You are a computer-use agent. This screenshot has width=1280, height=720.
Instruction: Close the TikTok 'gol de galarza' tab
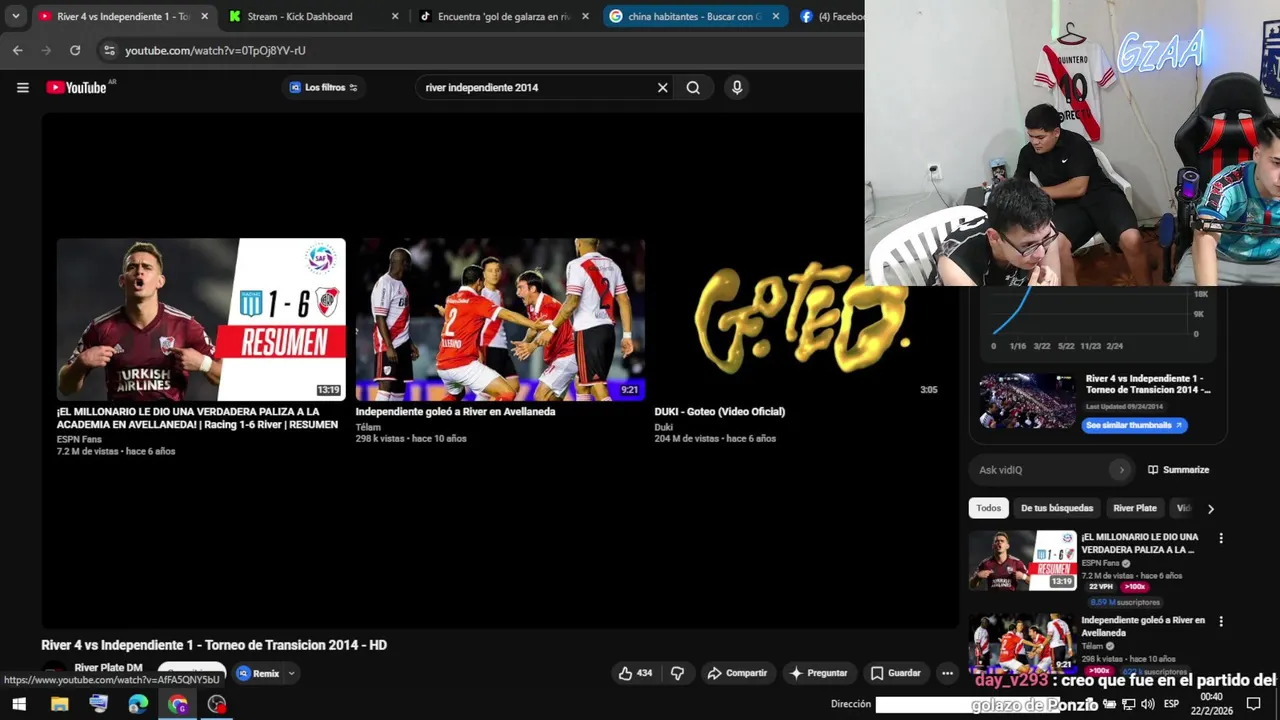pyautogui.click(x=585, y=16)
